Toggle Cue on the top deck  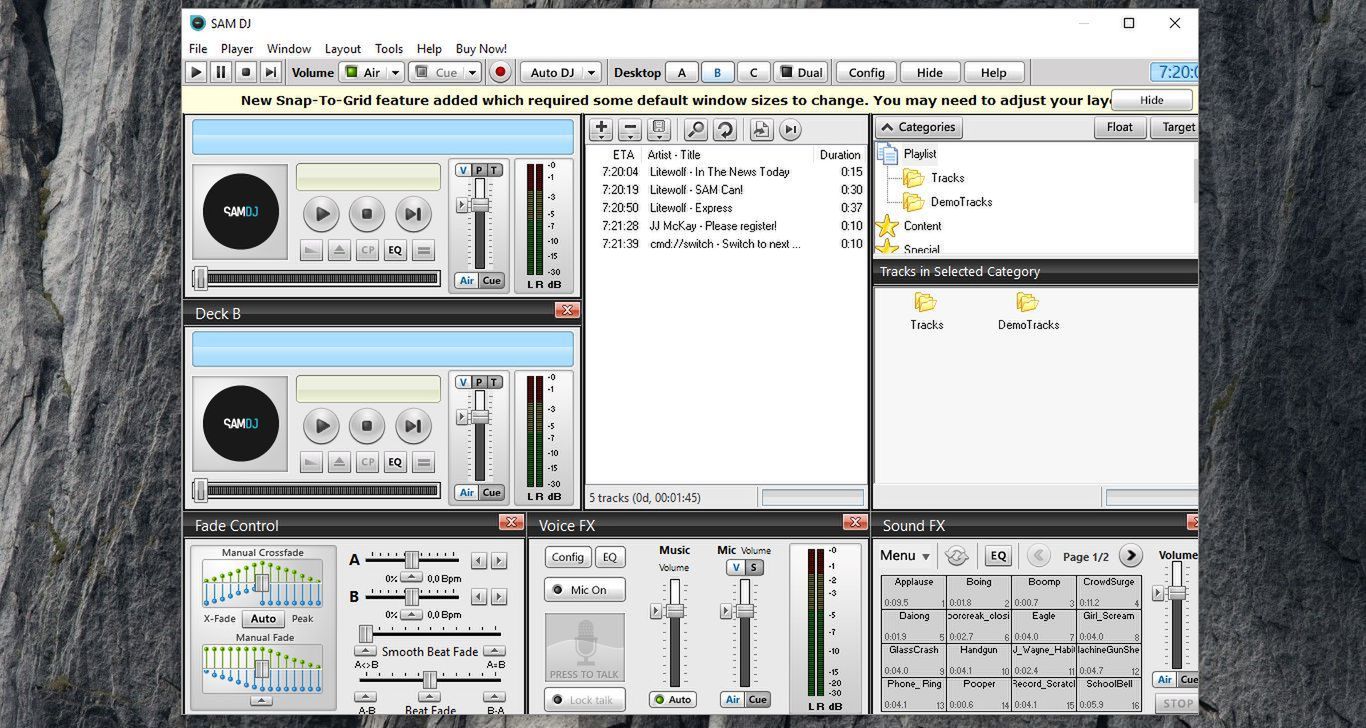coord(491,281)
